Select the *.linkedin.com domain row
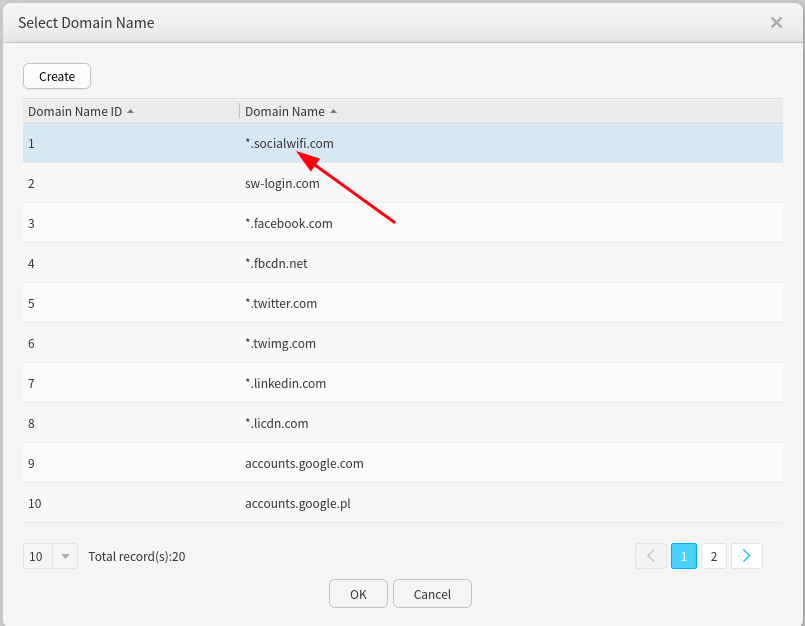805x626 pixels. [285, 383]
